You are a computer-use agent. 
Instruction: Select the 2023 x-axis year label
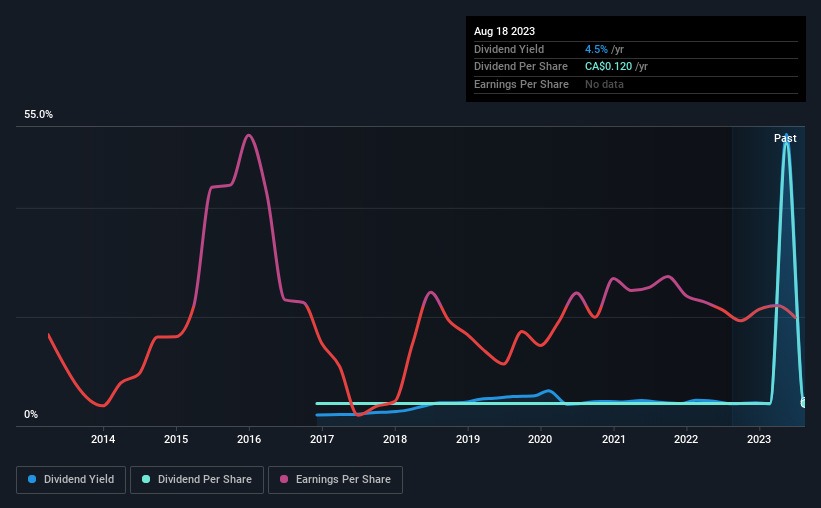point(759,439)
